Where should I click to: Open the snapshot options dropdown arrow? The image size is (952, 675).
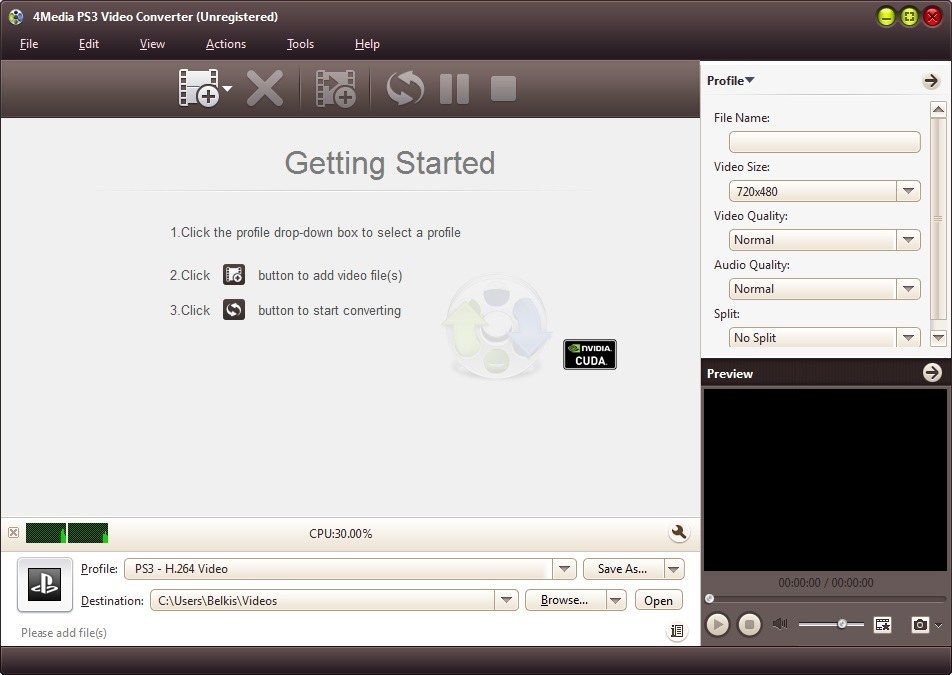tap(939, 625)
